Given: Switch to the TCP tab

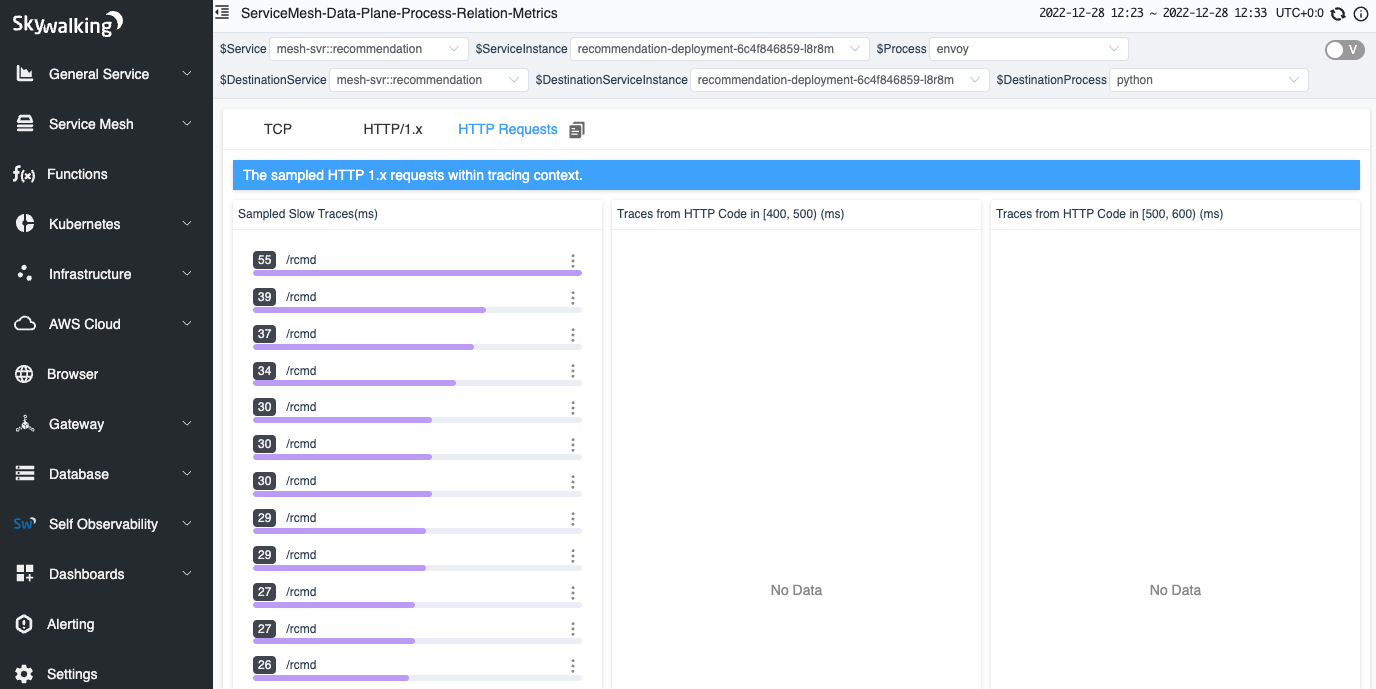Looking at the screenshot, I should tap(277, 129).
